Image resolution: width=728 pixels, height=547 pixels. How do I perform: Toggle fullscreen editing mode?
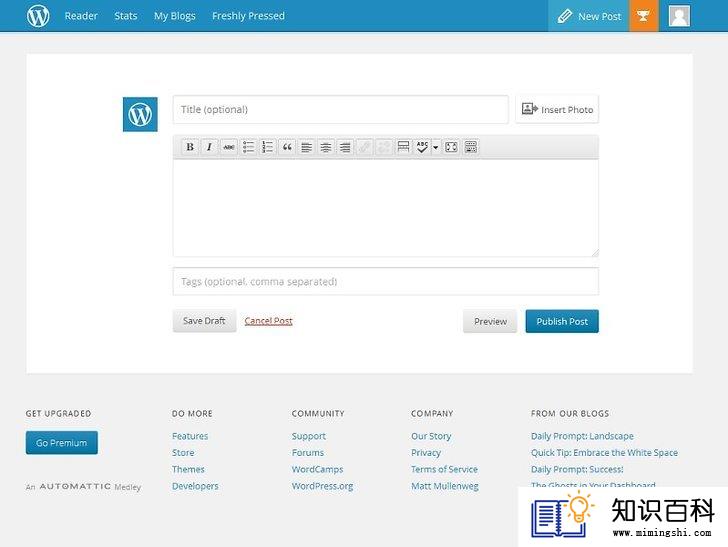tap(451, 147)
